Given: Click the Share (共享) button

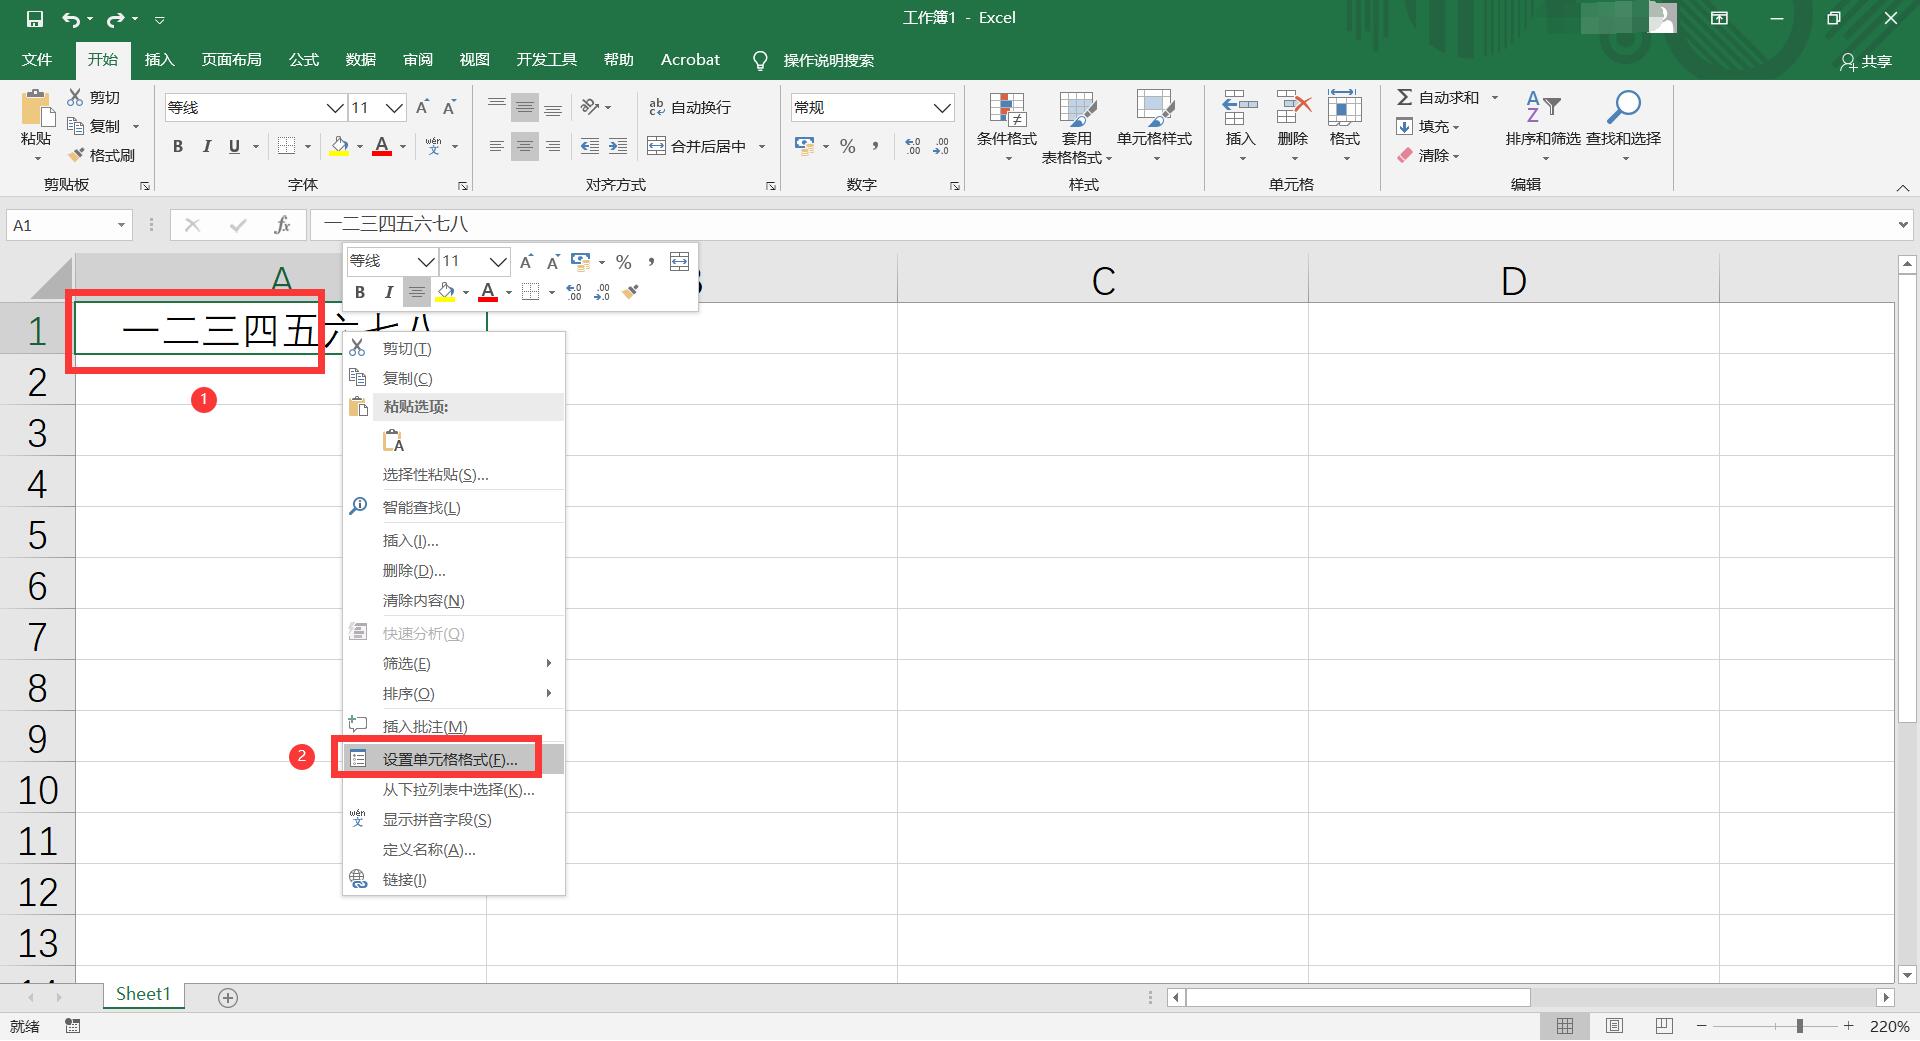Looking at the screenshot, I should [x=1866, y=61].
